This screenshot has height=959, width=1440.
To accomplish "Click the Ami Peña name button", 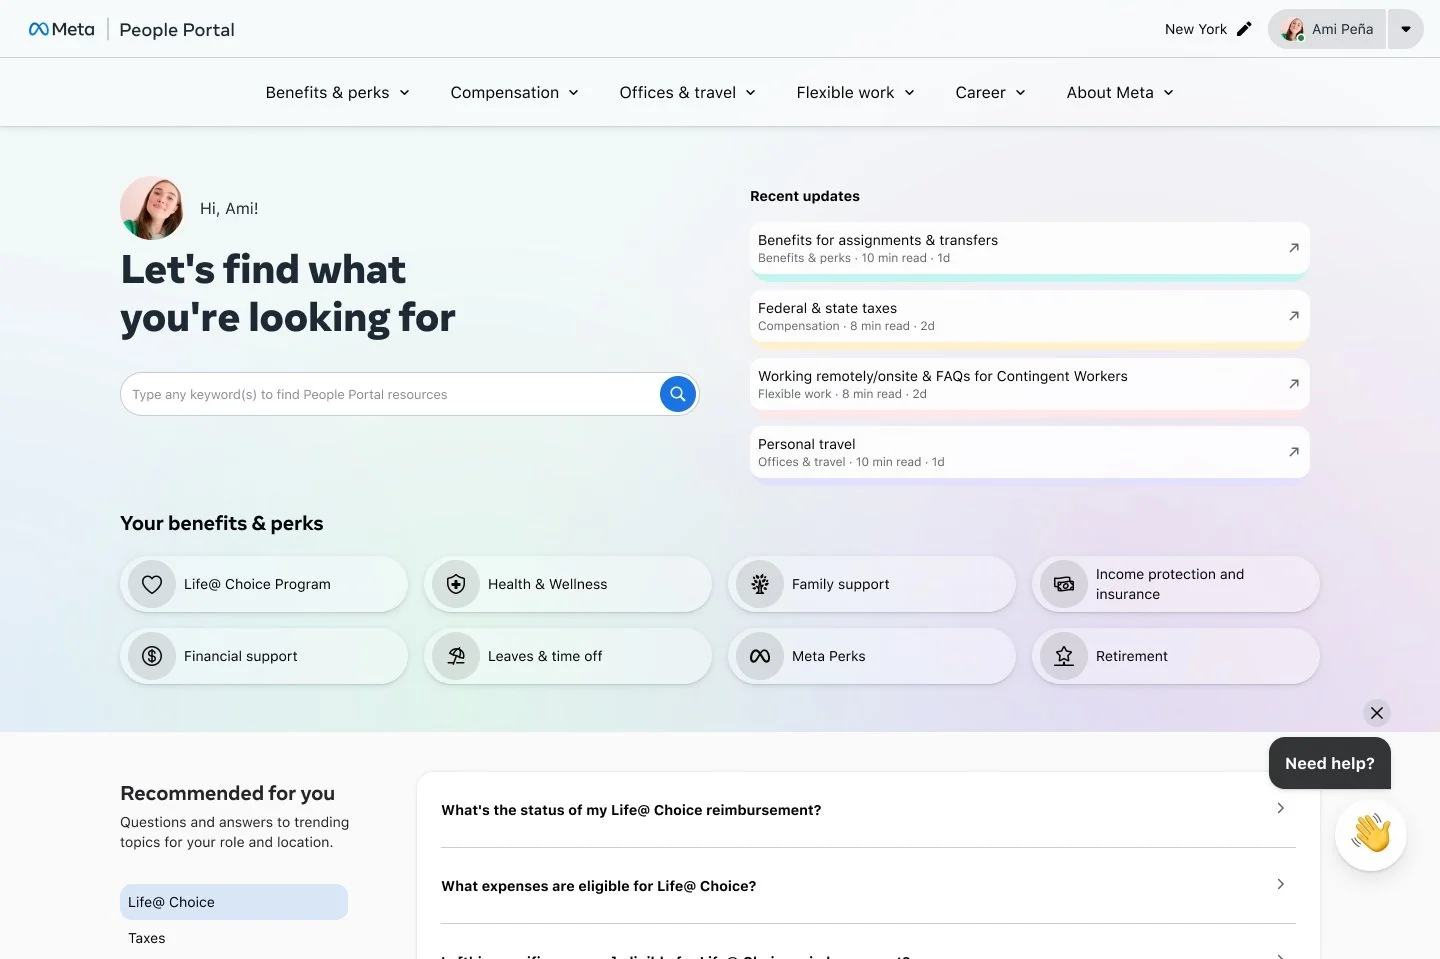I will 1327,29.
